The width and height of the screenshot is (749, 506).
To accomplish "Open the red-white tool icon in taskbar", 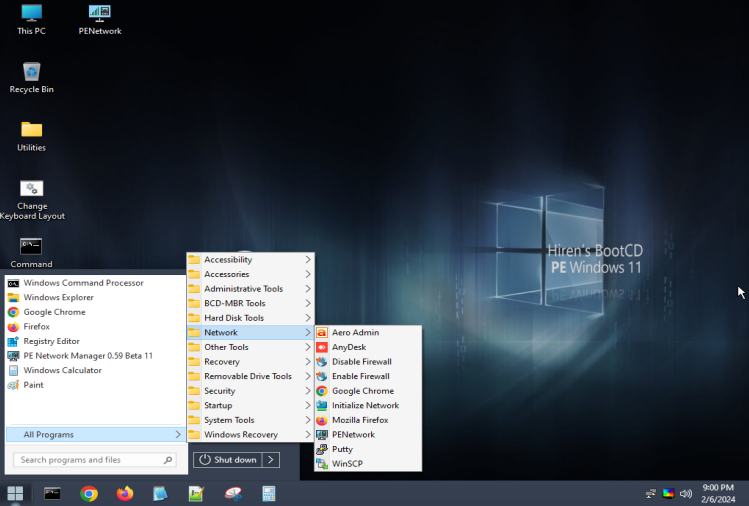I will tap(233, 494).
